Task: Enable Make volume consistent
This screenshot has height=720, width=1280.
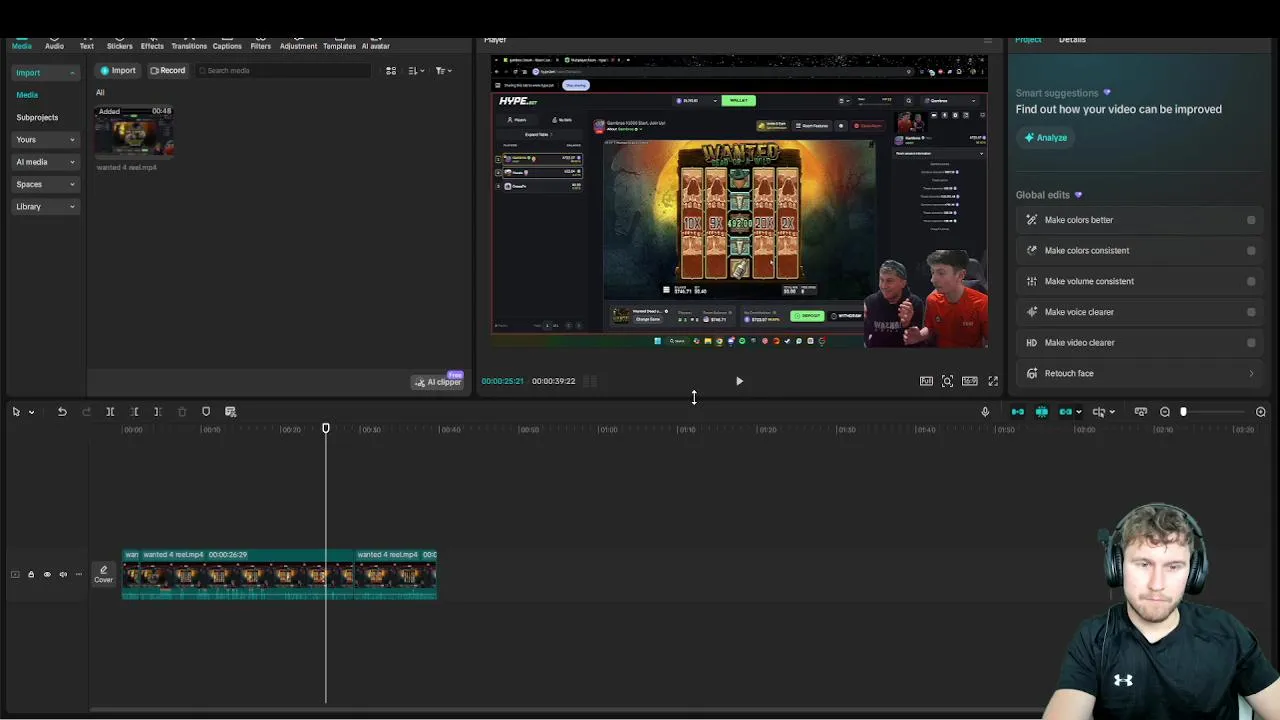Action: pos(1251,281)
